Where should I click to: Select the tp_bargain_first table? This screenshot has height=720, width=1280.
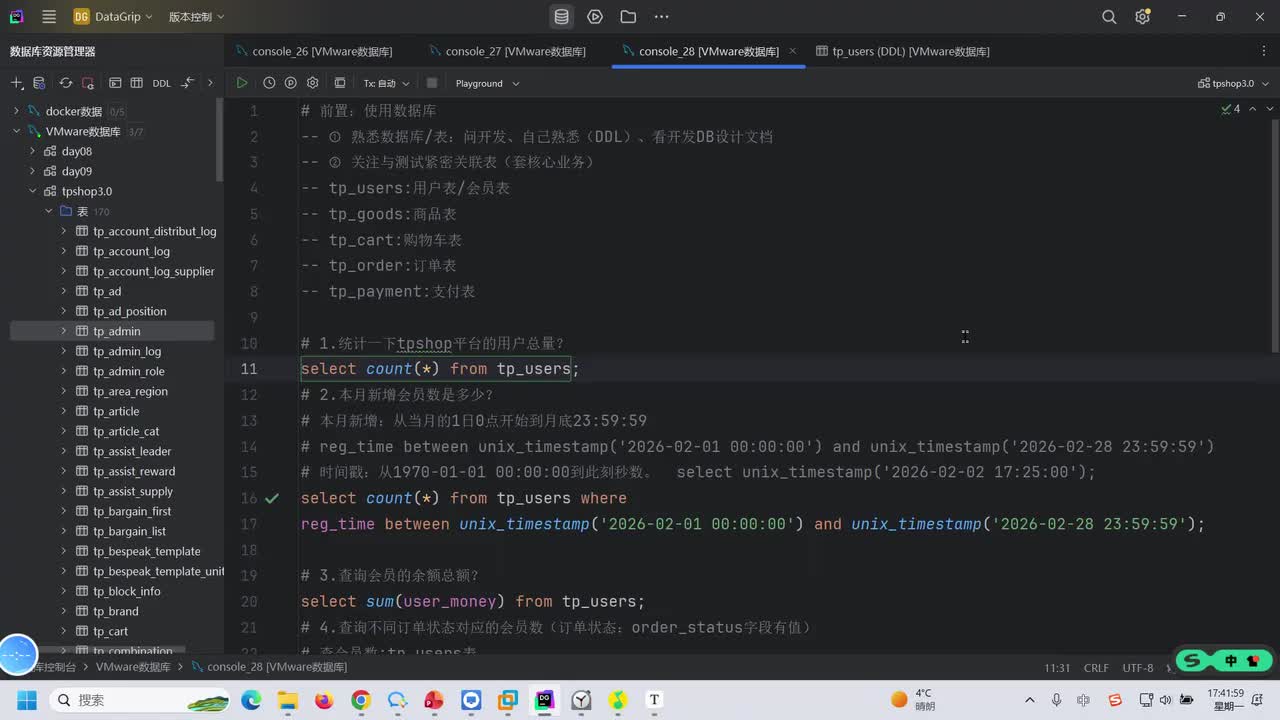pos(132,511)
